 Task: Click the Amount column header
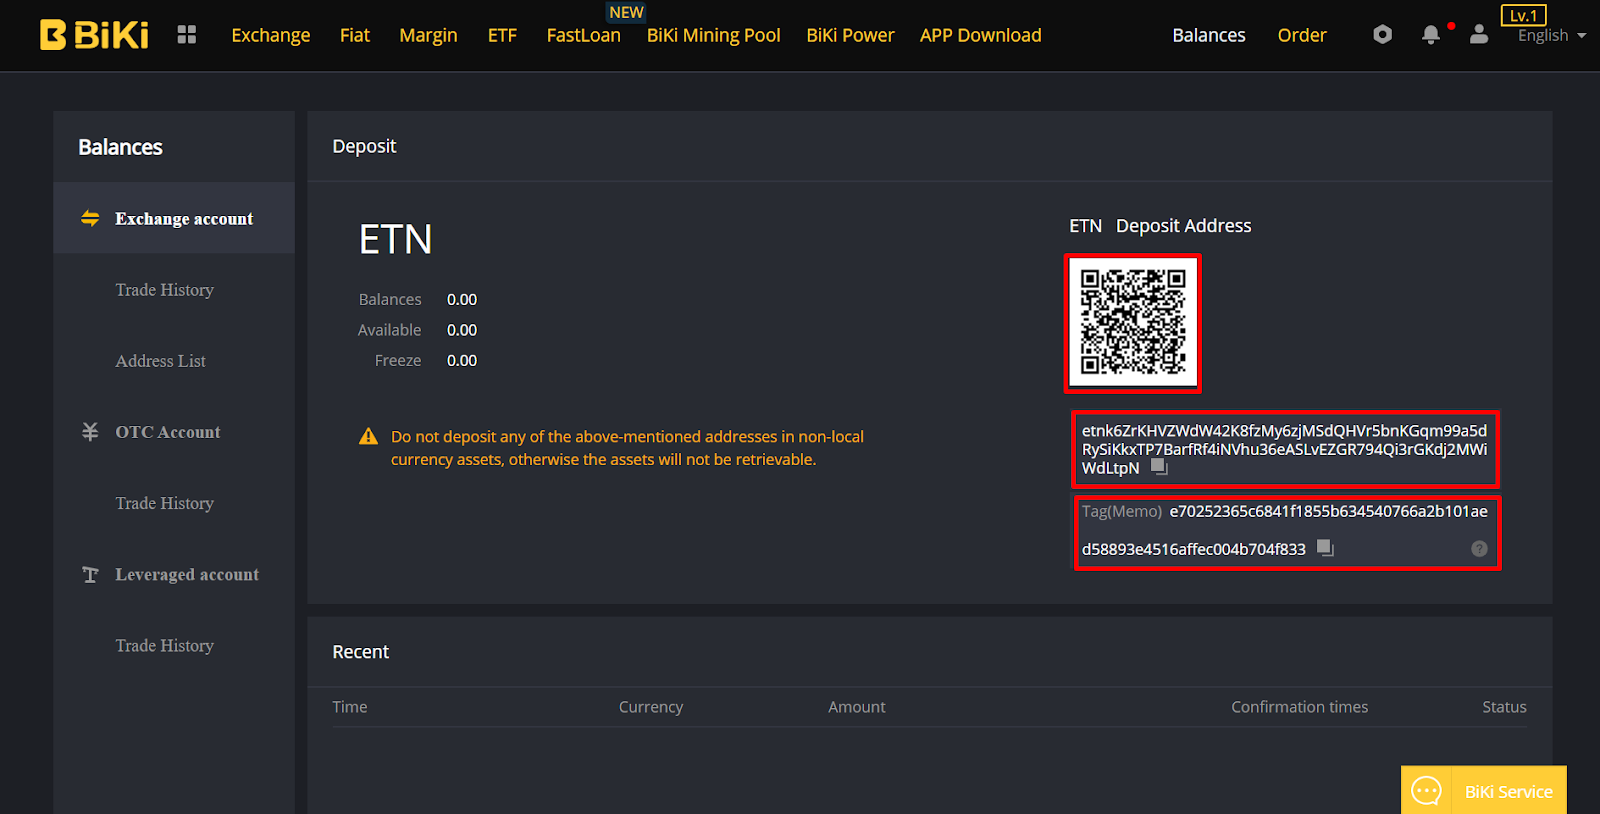point(857,707)
